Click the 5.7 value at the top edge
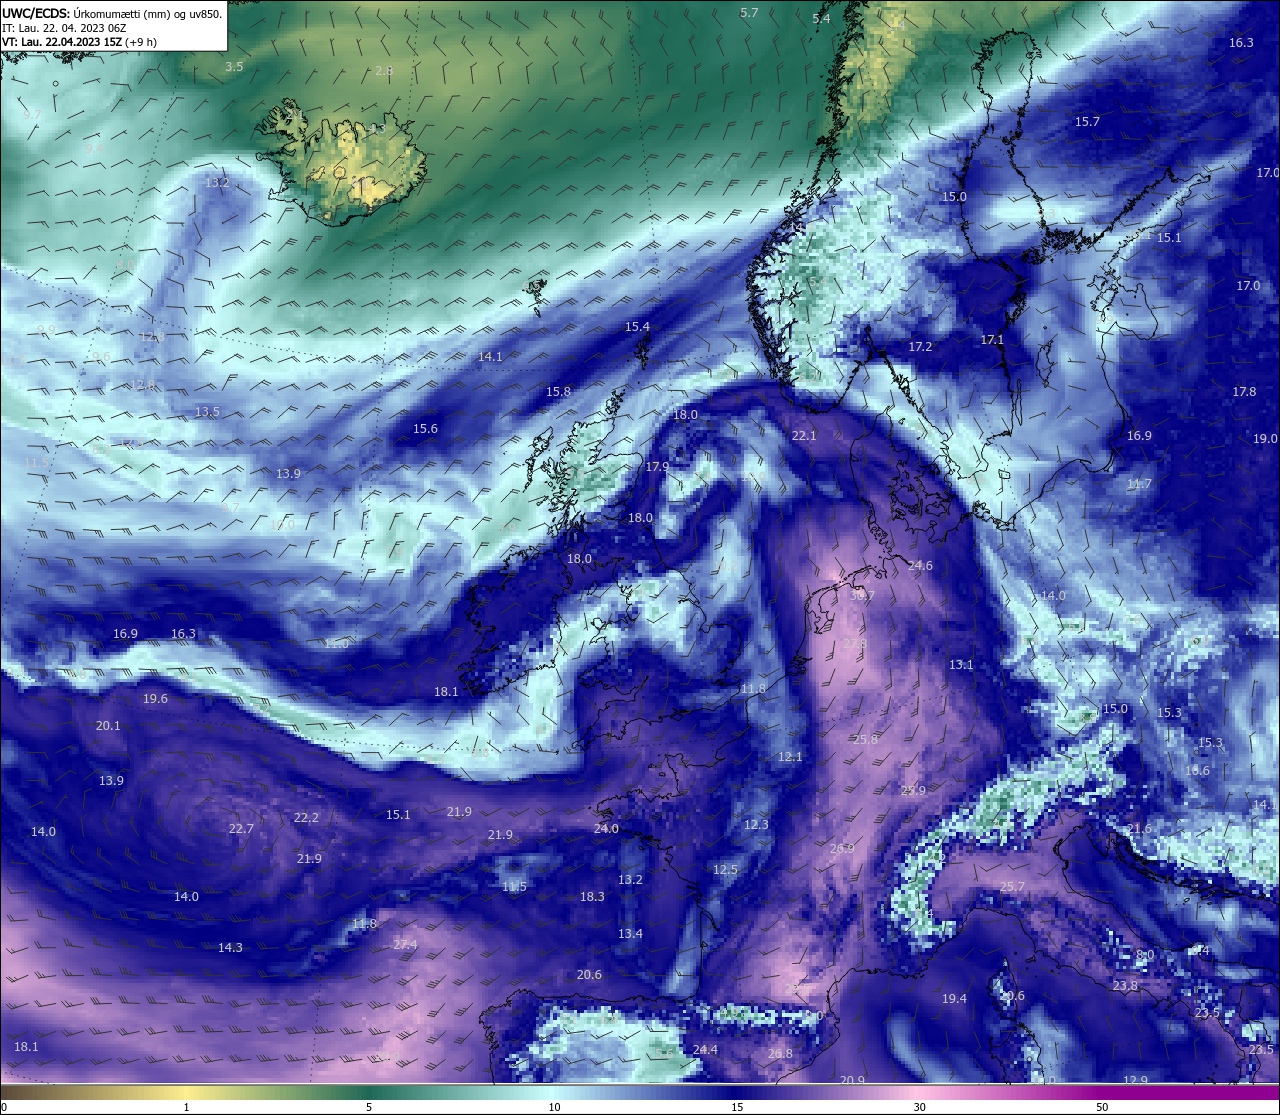The height and width of the screenshot is (1115, 1280). pos(749,12)
